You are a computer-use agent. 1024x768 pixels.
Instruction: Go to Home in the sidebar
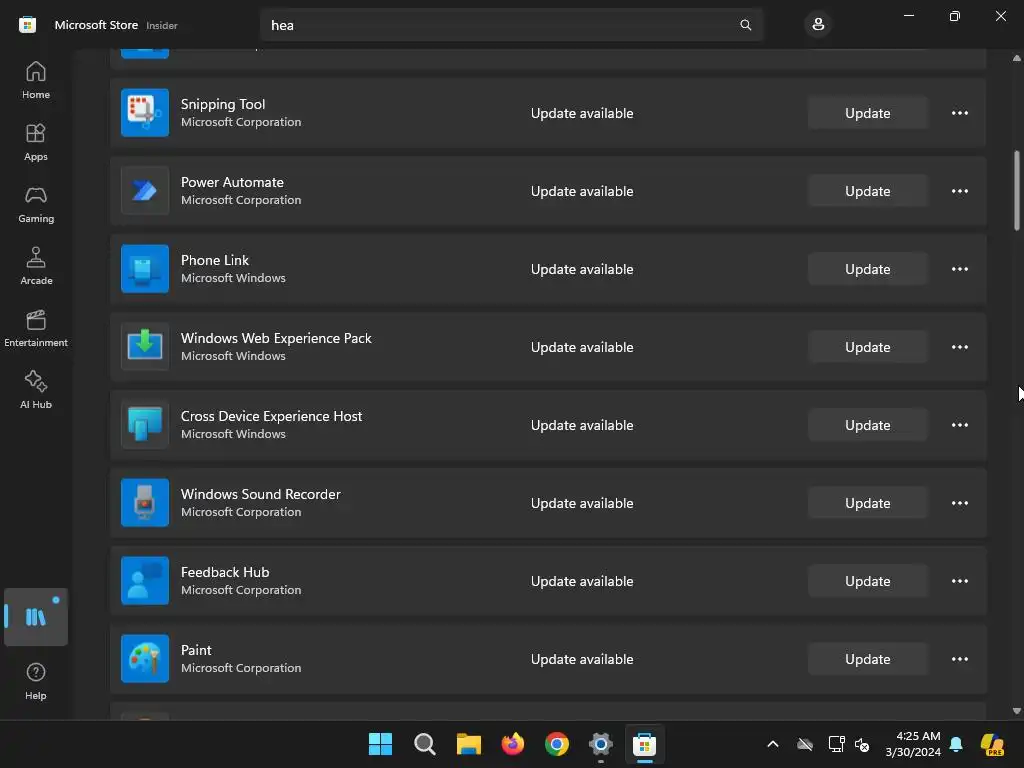tap(36, 80)
